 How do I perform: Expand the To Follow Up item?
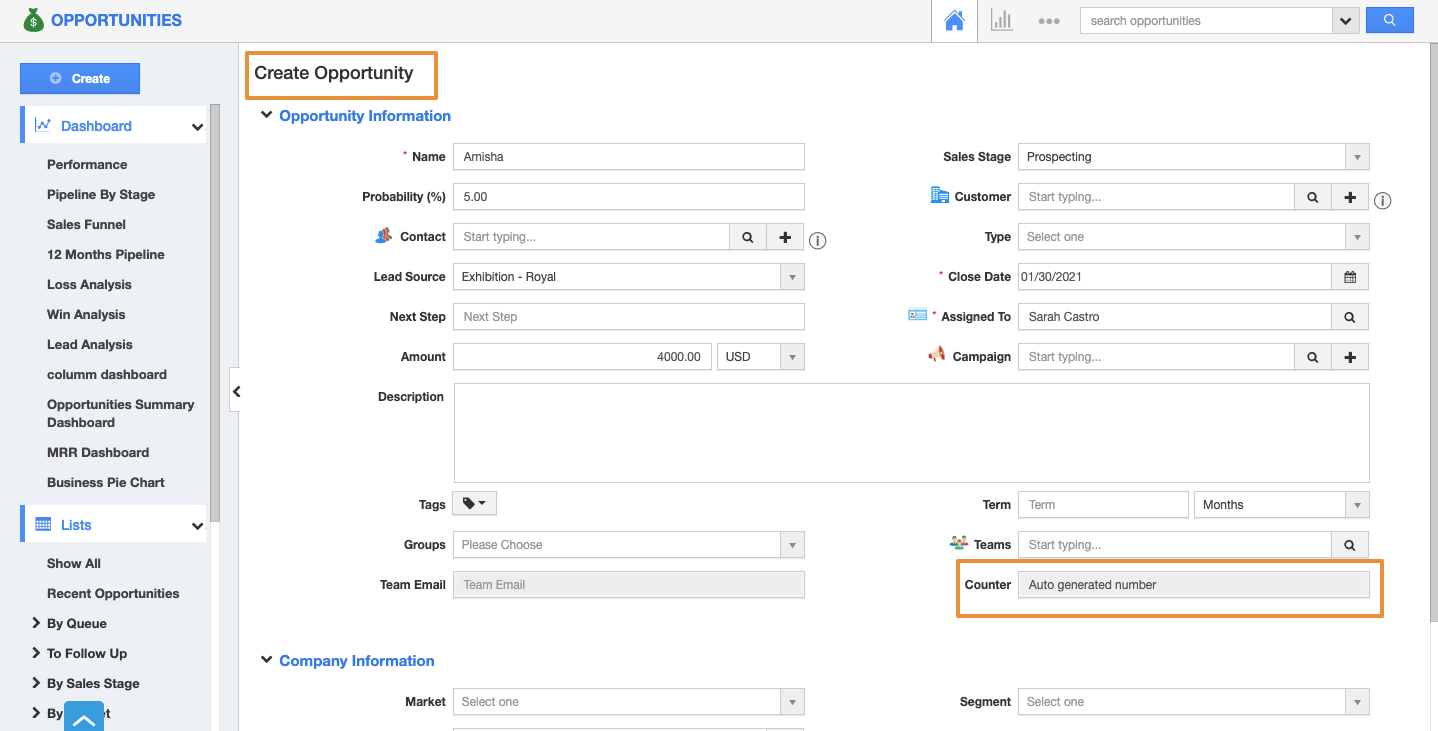36,653
